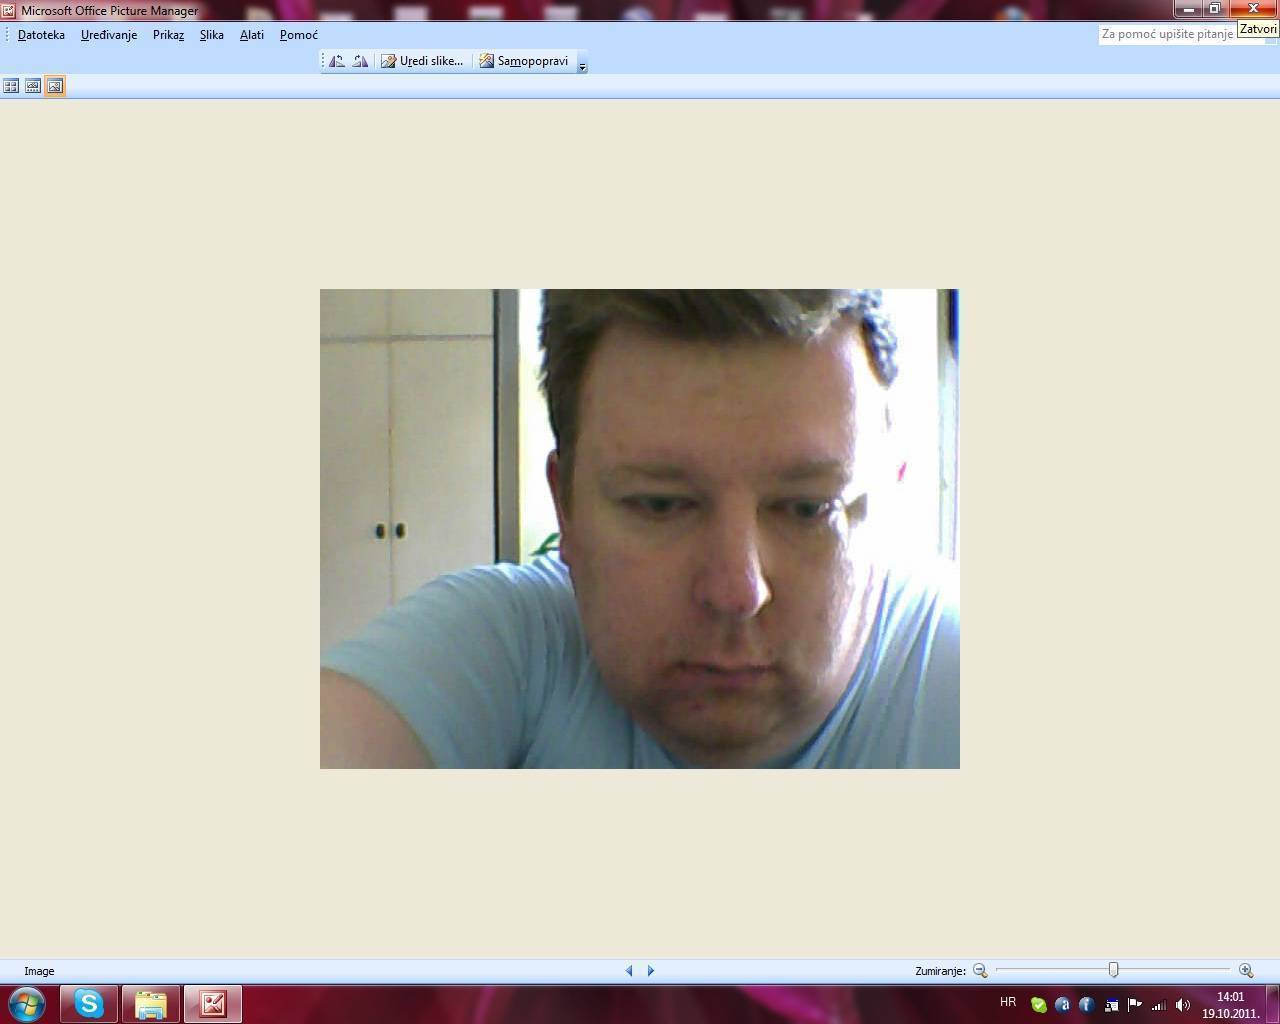Click the clock showing 14:01

point(1231,1005)
